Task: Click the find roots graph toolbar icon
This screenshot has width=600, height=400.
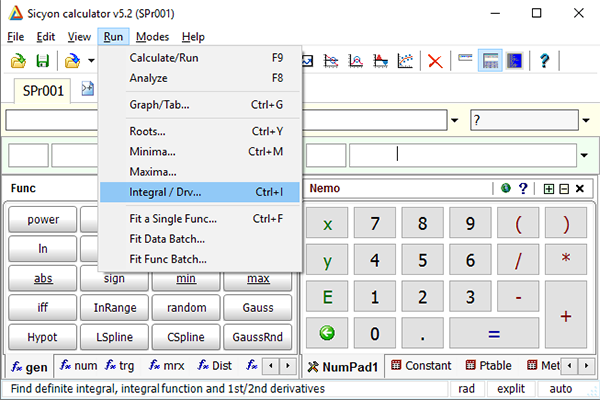Action: tap(331, 60)
